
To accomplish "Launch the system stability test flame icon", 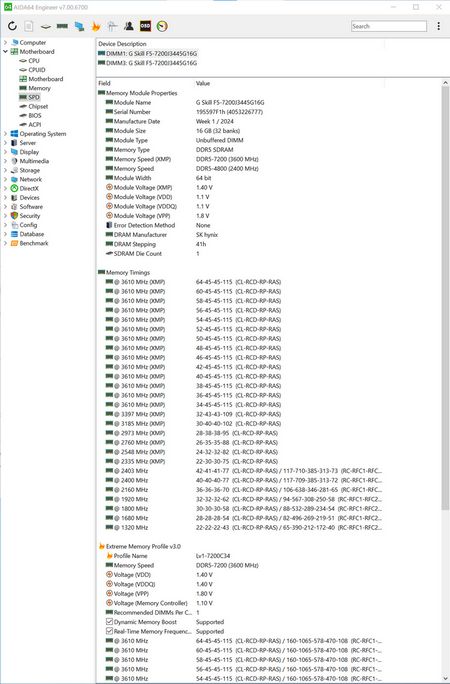I will coord(95,27).
